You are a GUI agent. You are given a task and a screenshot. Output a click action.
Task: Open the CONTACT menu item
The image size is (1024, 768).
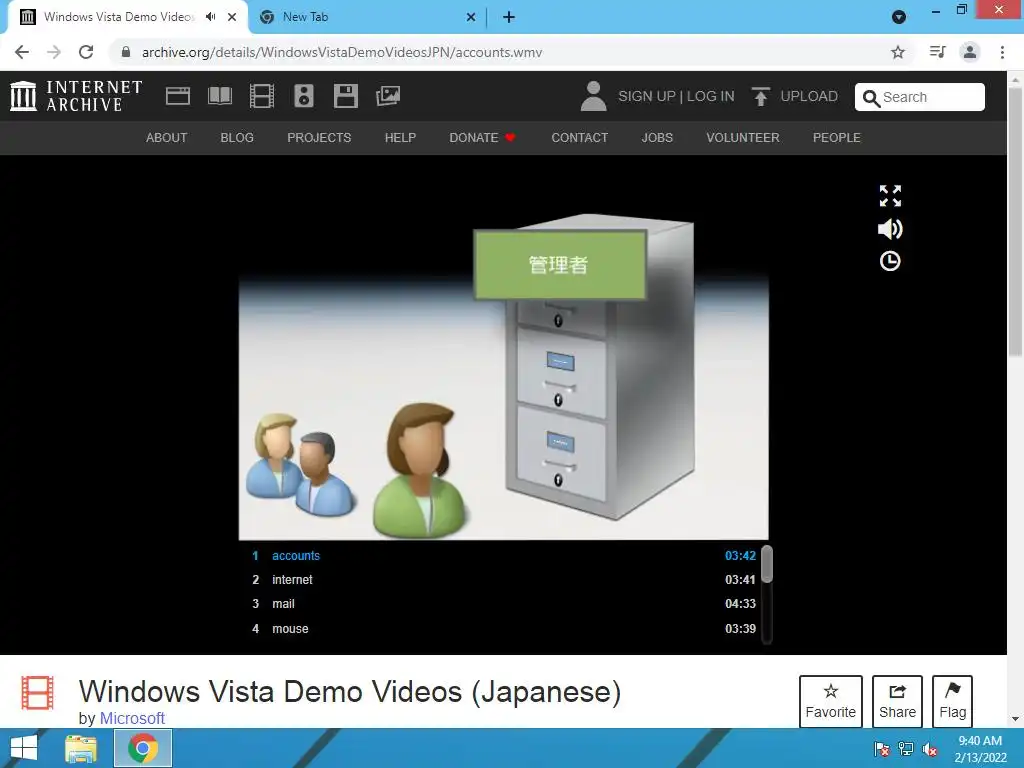pos(579,138)
